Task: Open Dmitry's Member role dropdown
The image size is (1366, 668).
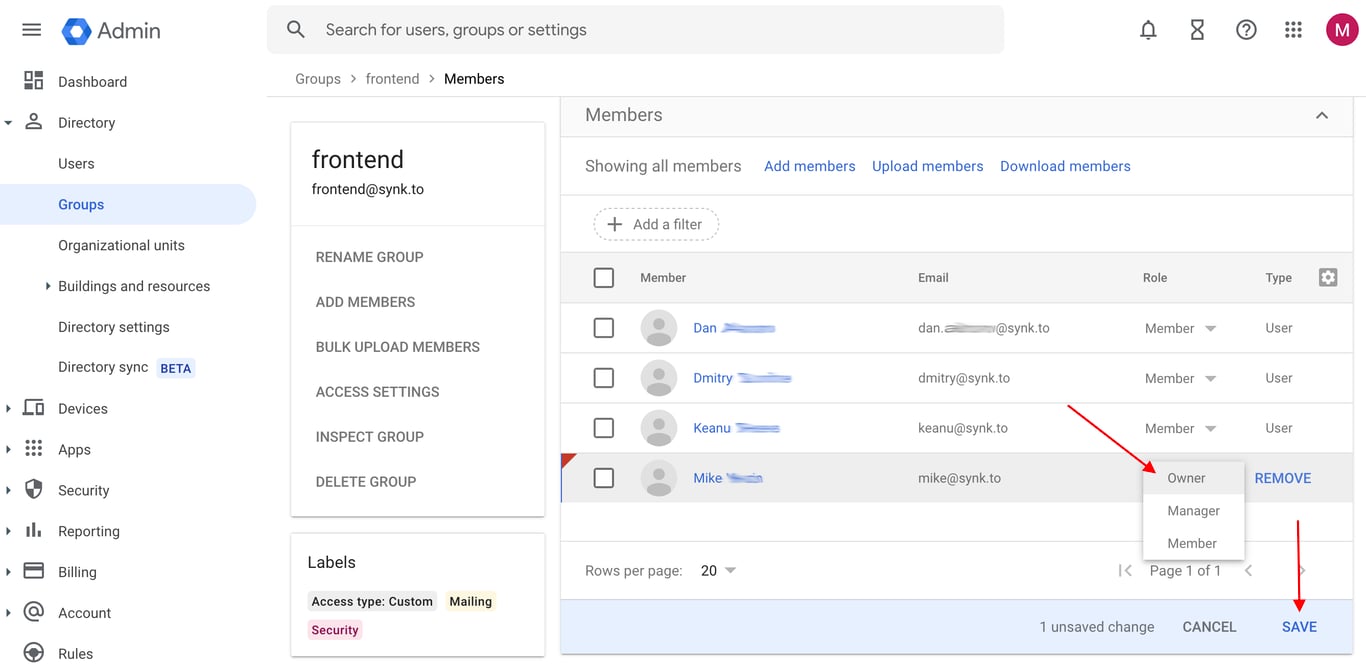Action: coord(1180,378)
